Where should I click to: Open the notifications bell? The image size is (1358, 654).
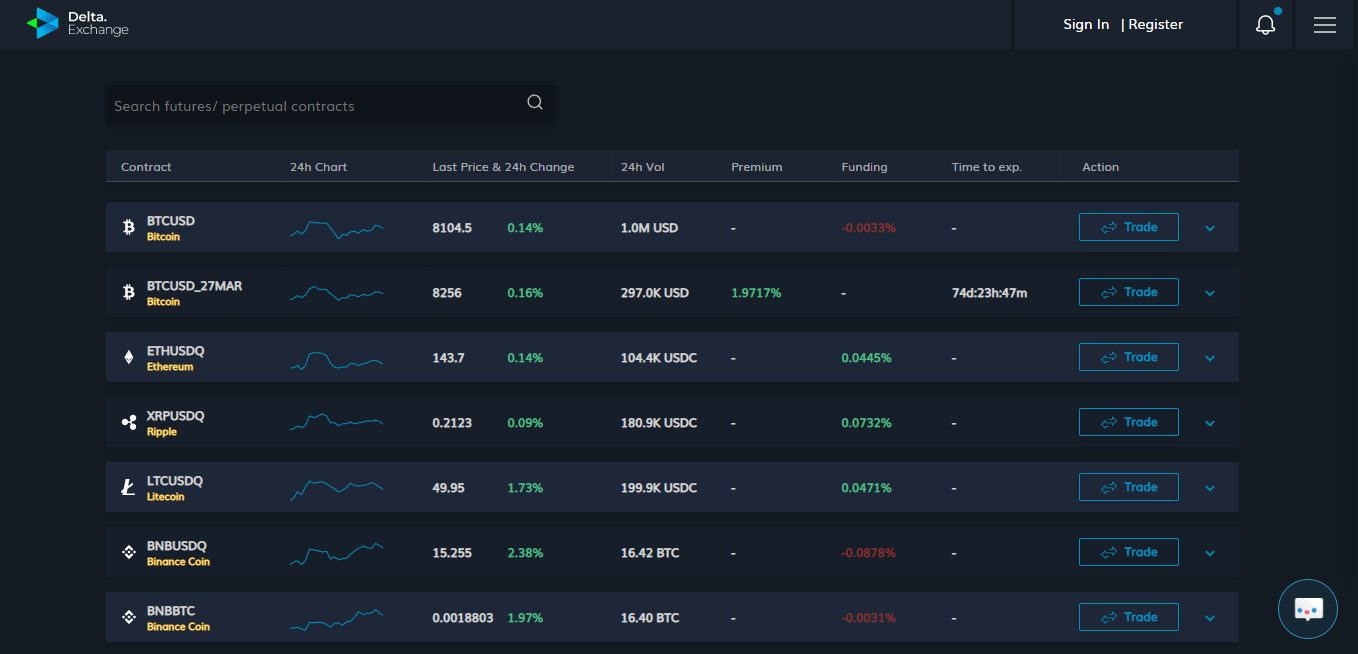(x=1265, y=25)
